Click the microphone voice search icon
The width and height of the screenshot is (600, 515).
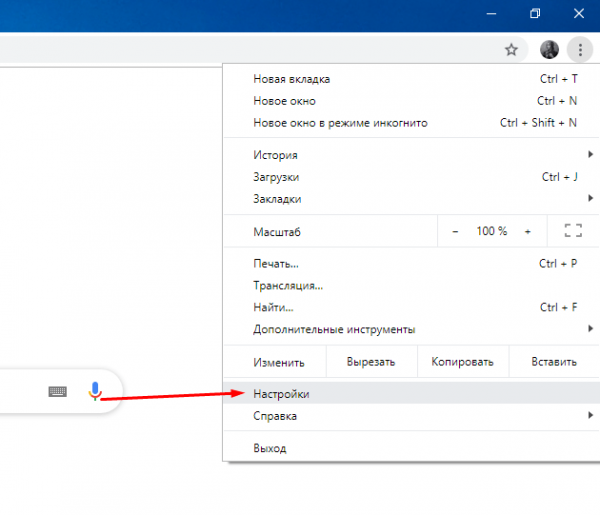coord(95,391)
